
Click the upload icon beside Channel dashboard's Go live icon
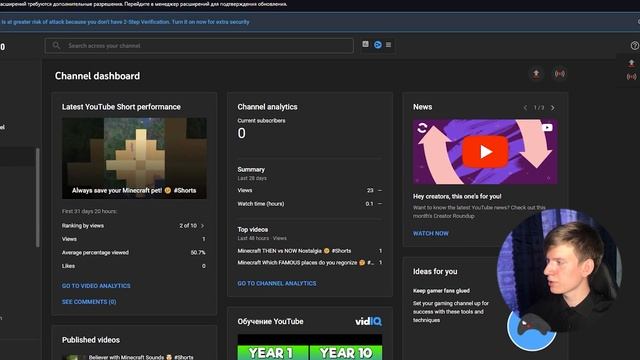coord(536,74)
